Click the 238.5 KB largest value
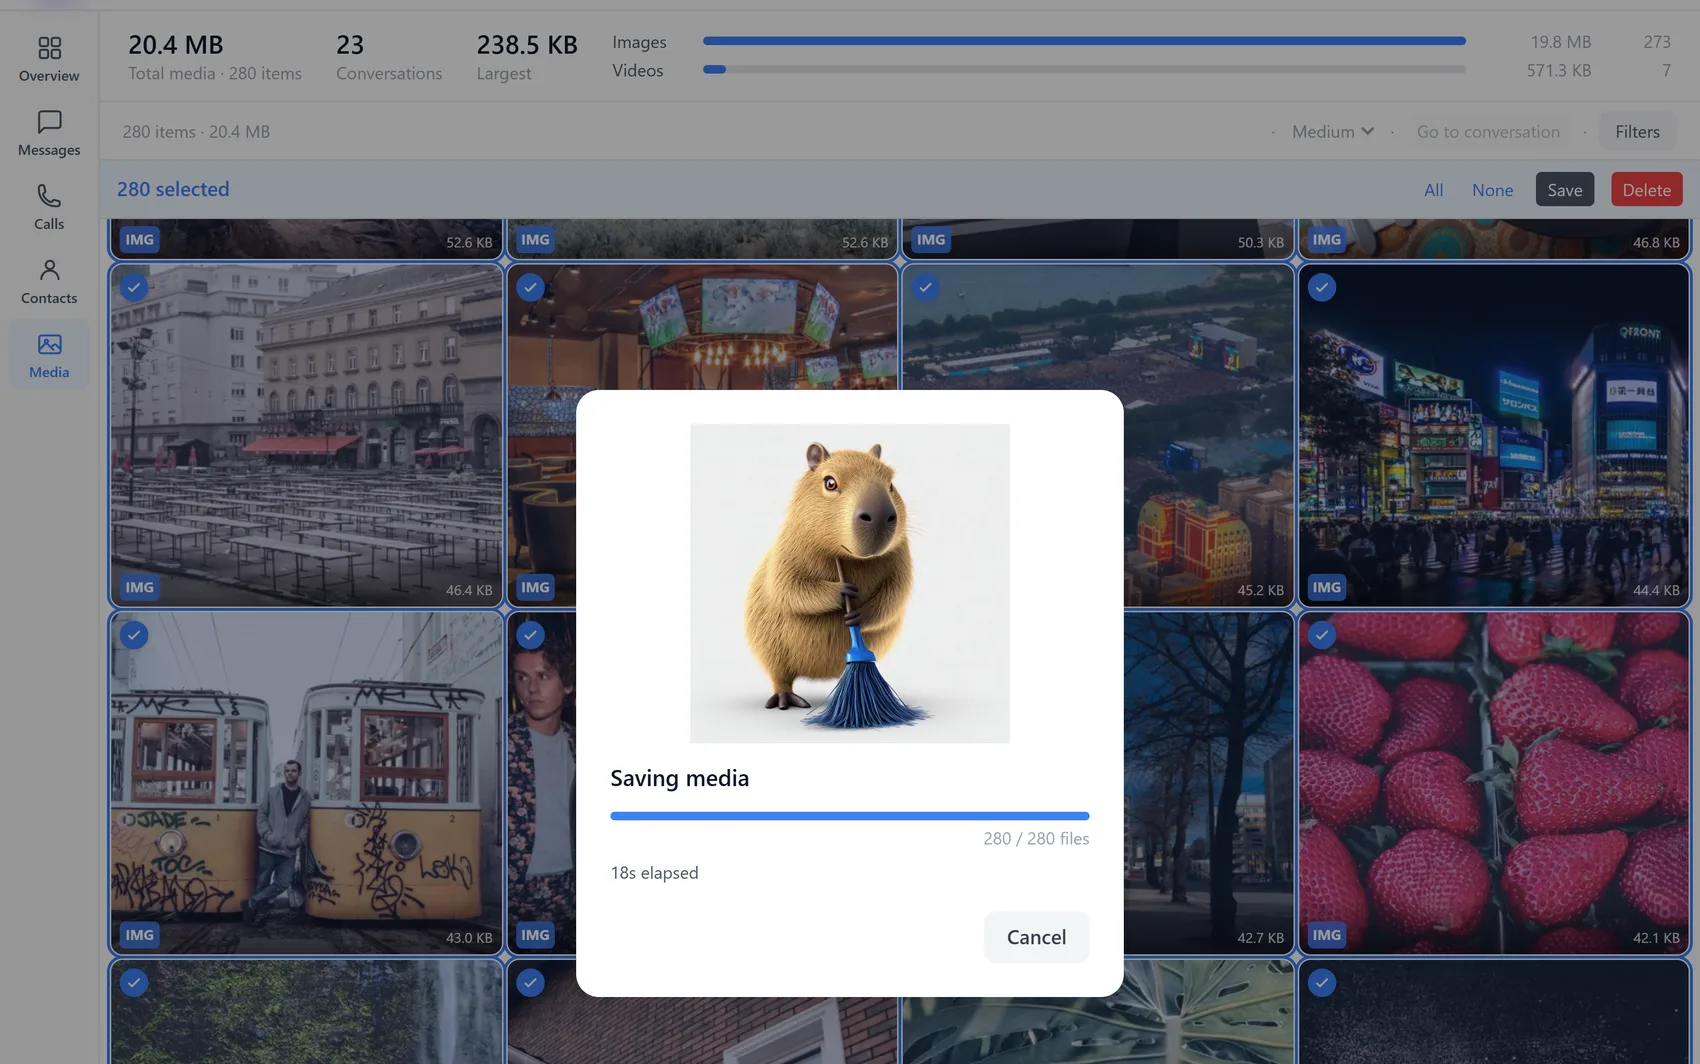Image resolution: width=1700 pixels, height=1064 pixels. [x=527, y=45]
